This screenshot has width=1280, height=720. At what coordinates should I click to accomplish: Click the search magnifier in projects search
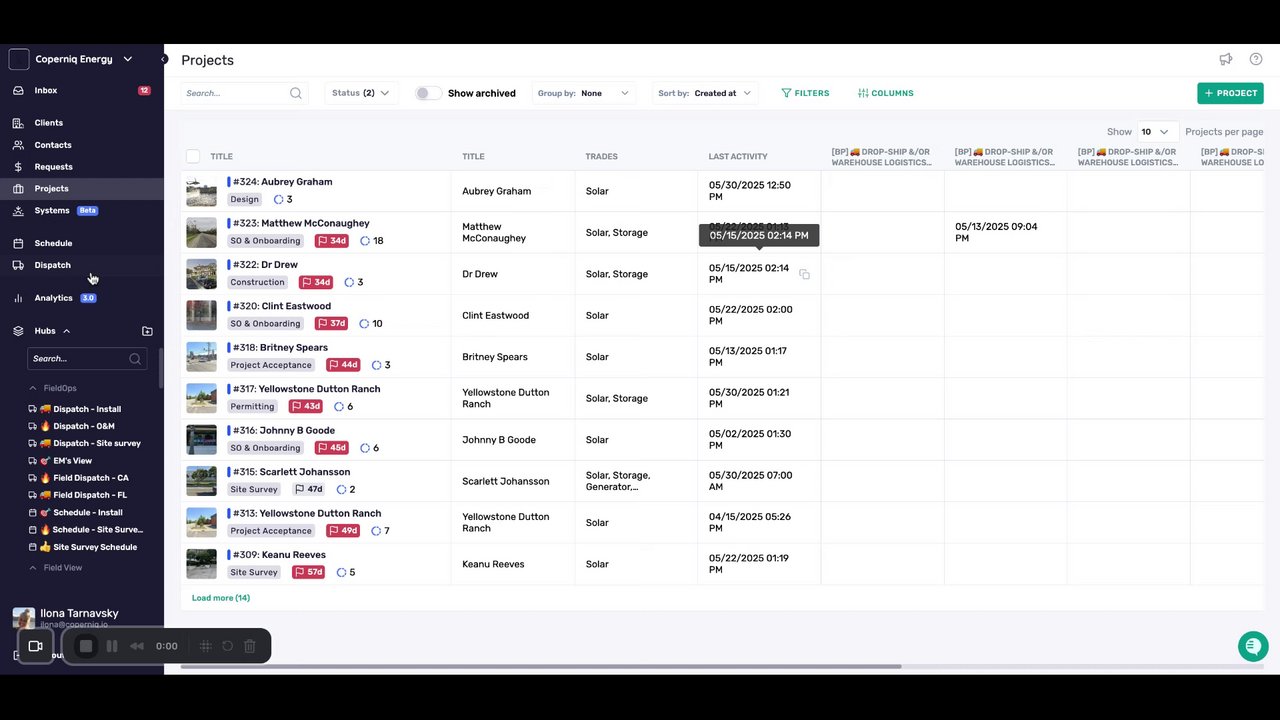click(x=296, y=93)
